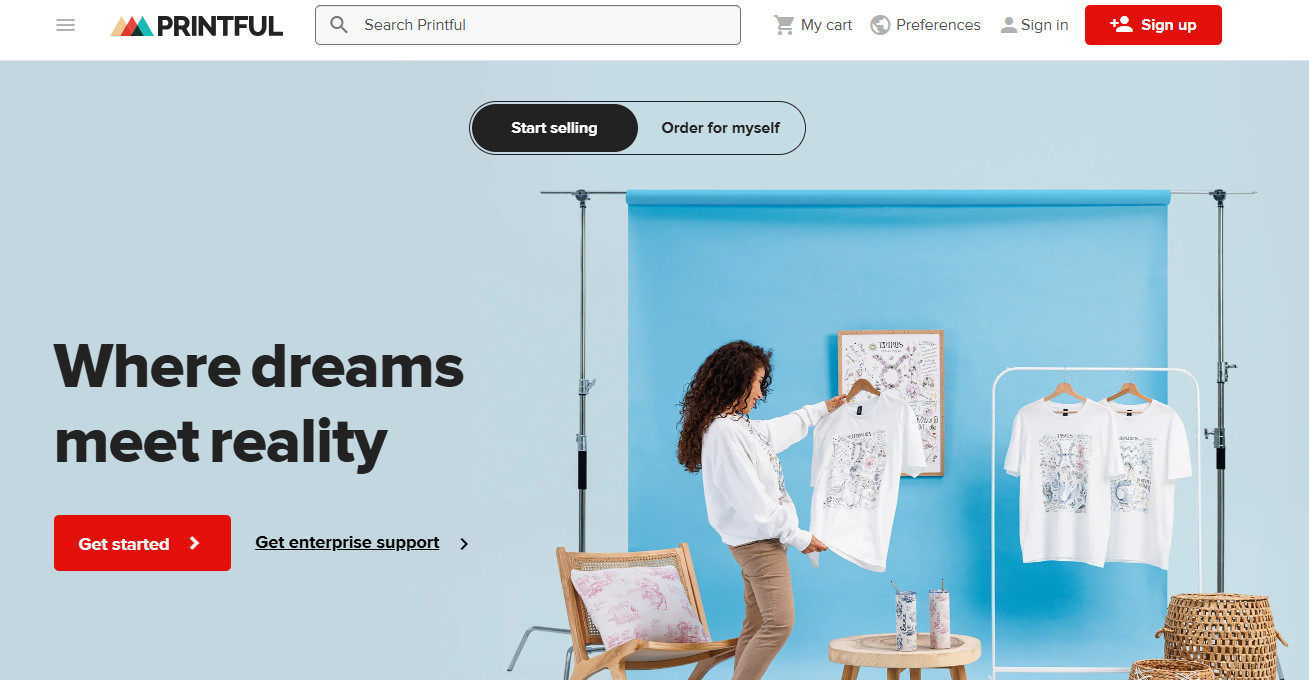Screen dimensions: 1309x680
Task: Open My cart from the header
Action: [814, 25]
